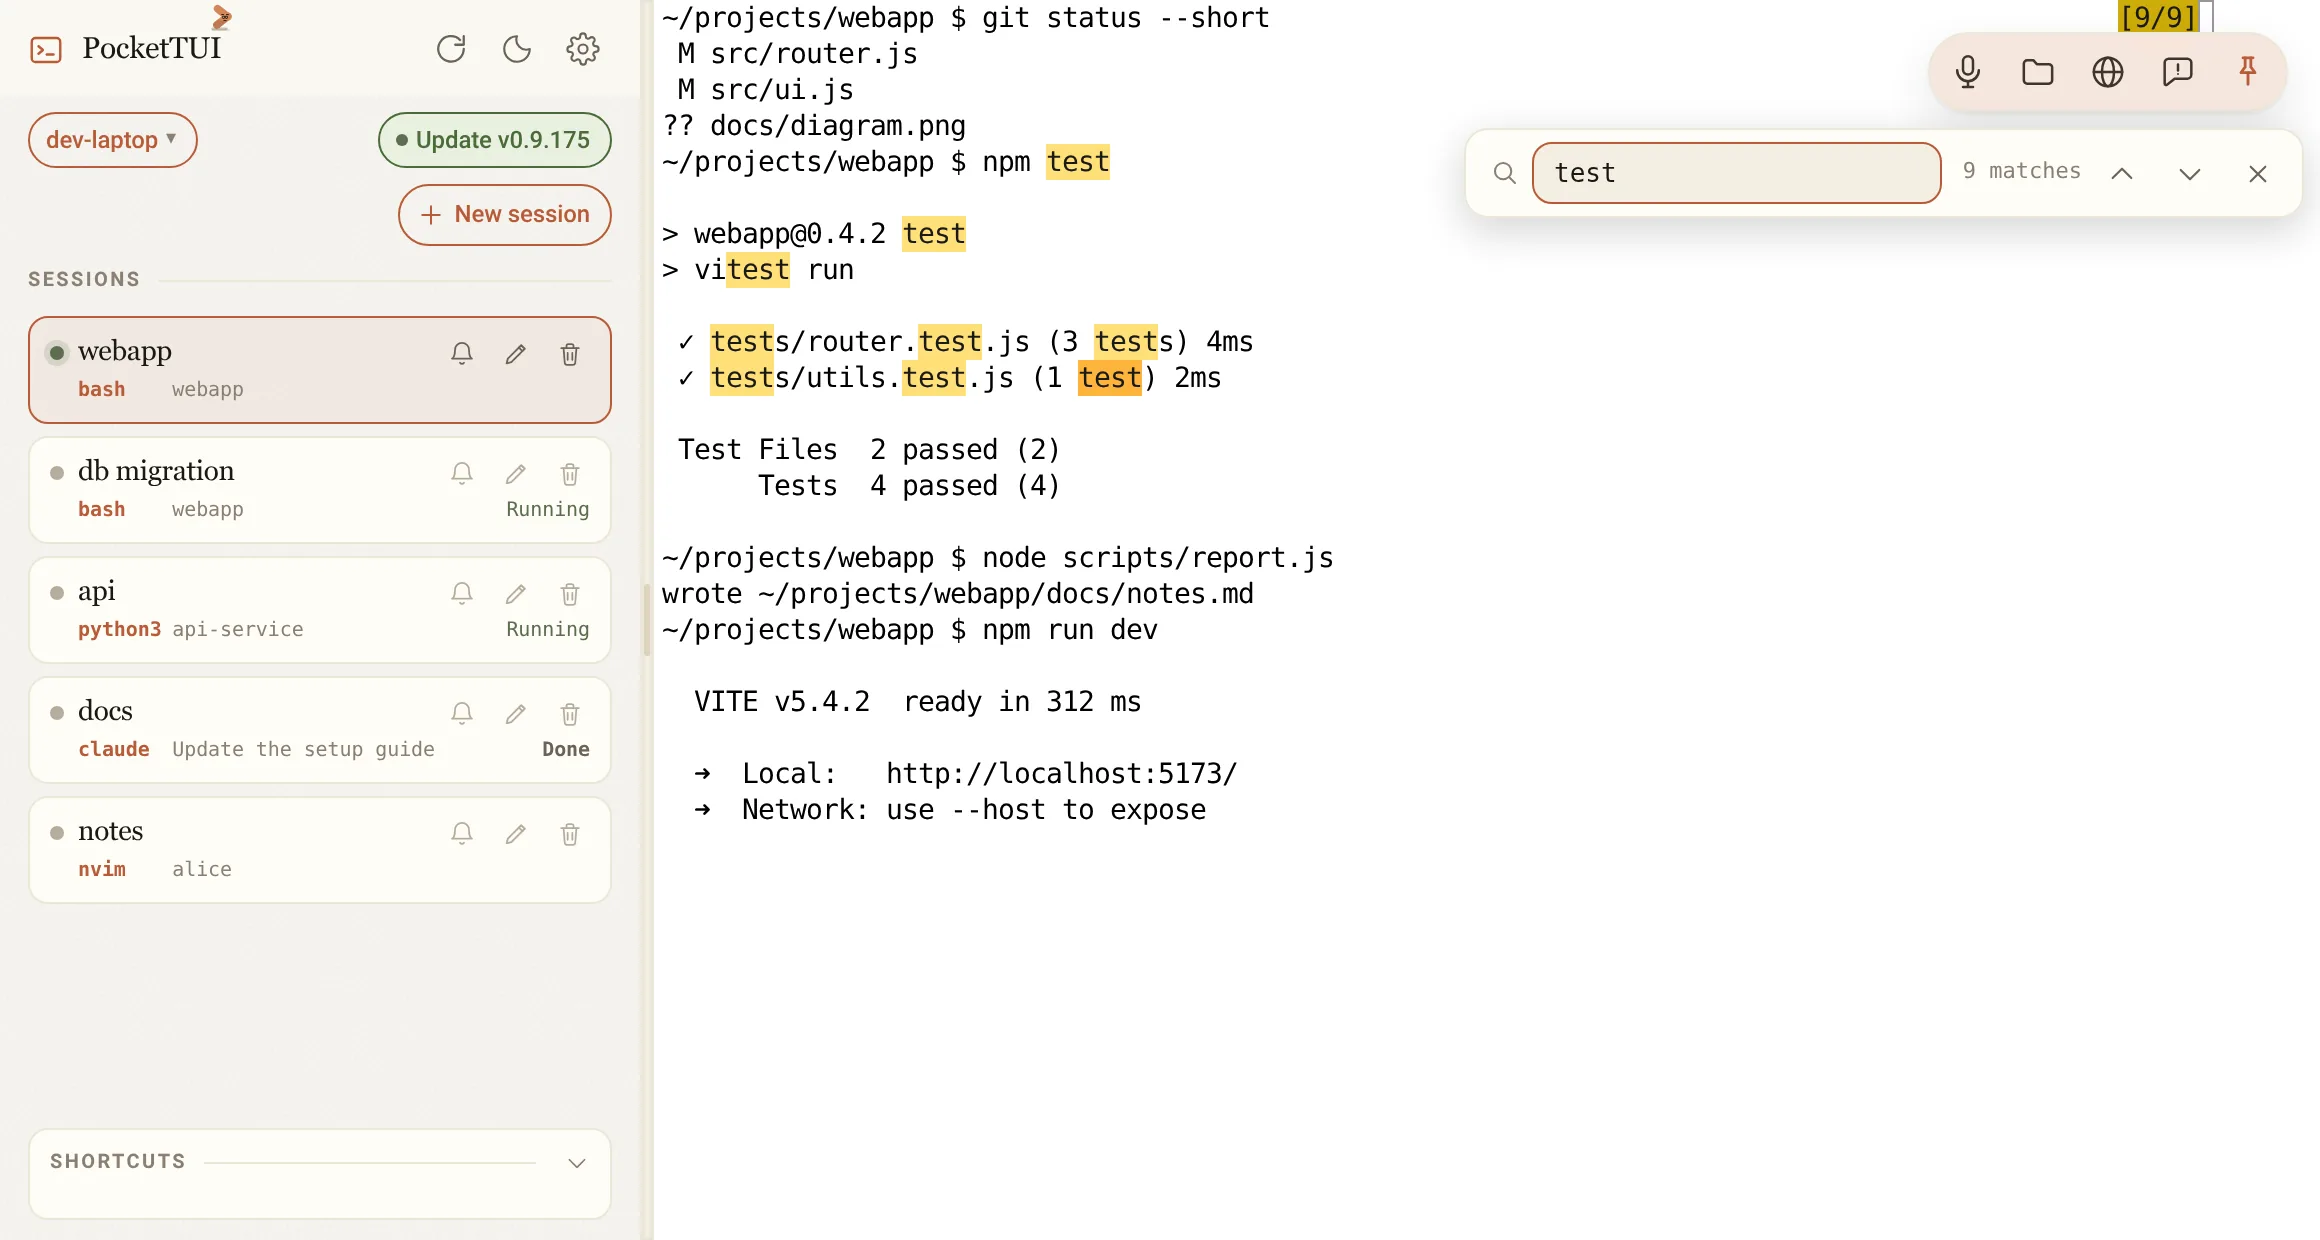Viewport: 2320px width, 1240px height.
Task: Click the PocketTUI terminal logo icon
Action: pyautogui.click(x=46, y=49)
